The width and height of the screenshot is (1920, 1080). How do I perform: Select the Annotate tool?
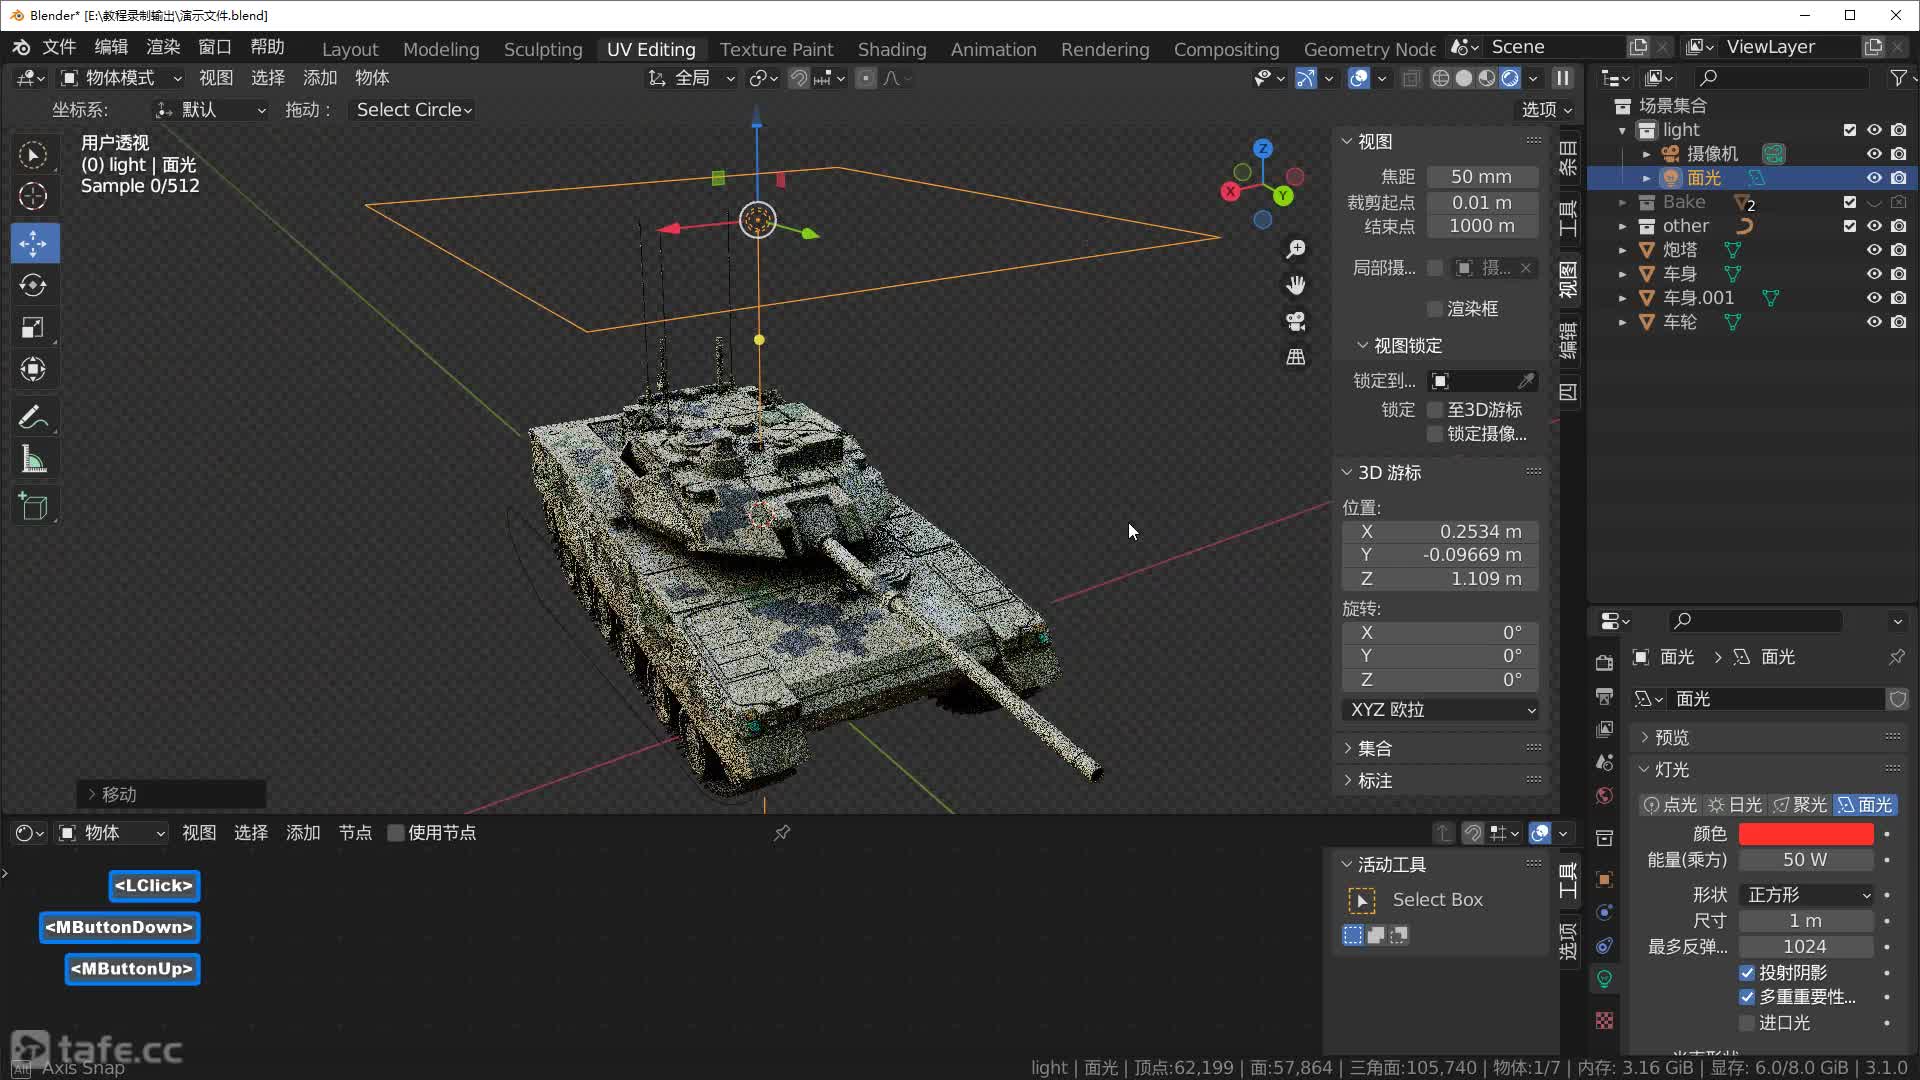[33, 416]
